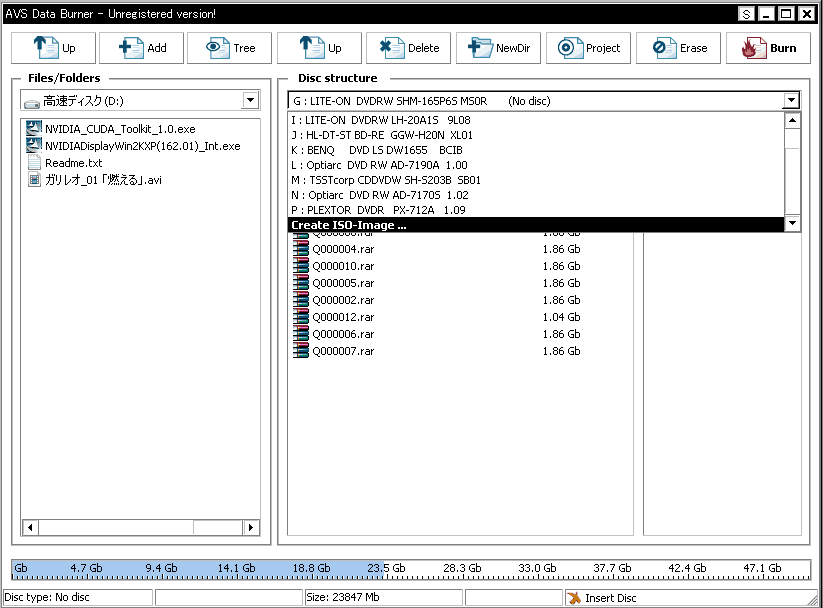
Task: Collapse the disc drive dropdown arrow
Action: point(791,100)
